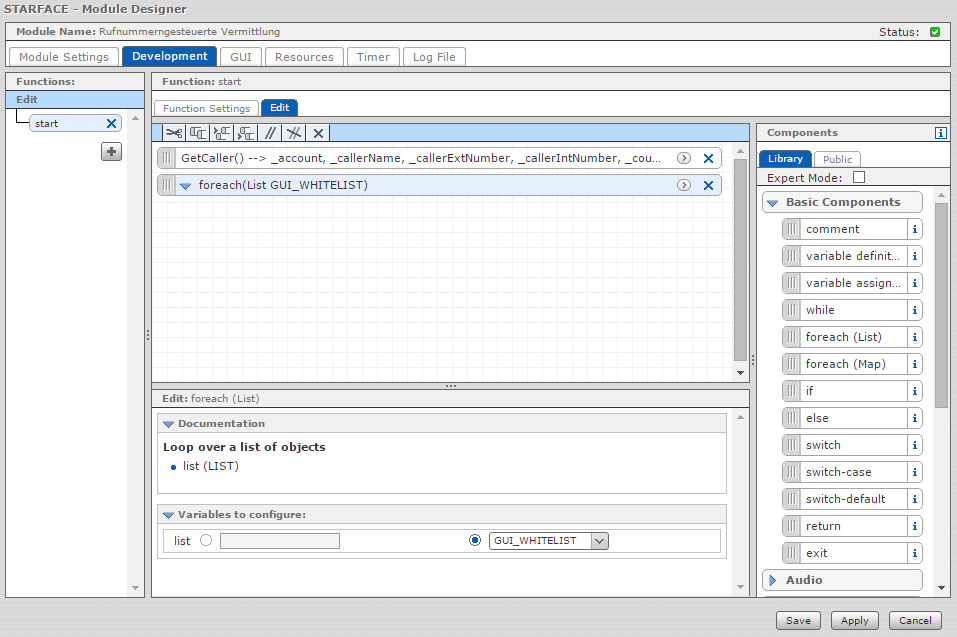957x637 pixels.
Task: Collapse the Basic Components section
Action: pyautogui.click(x=772, y=203)
